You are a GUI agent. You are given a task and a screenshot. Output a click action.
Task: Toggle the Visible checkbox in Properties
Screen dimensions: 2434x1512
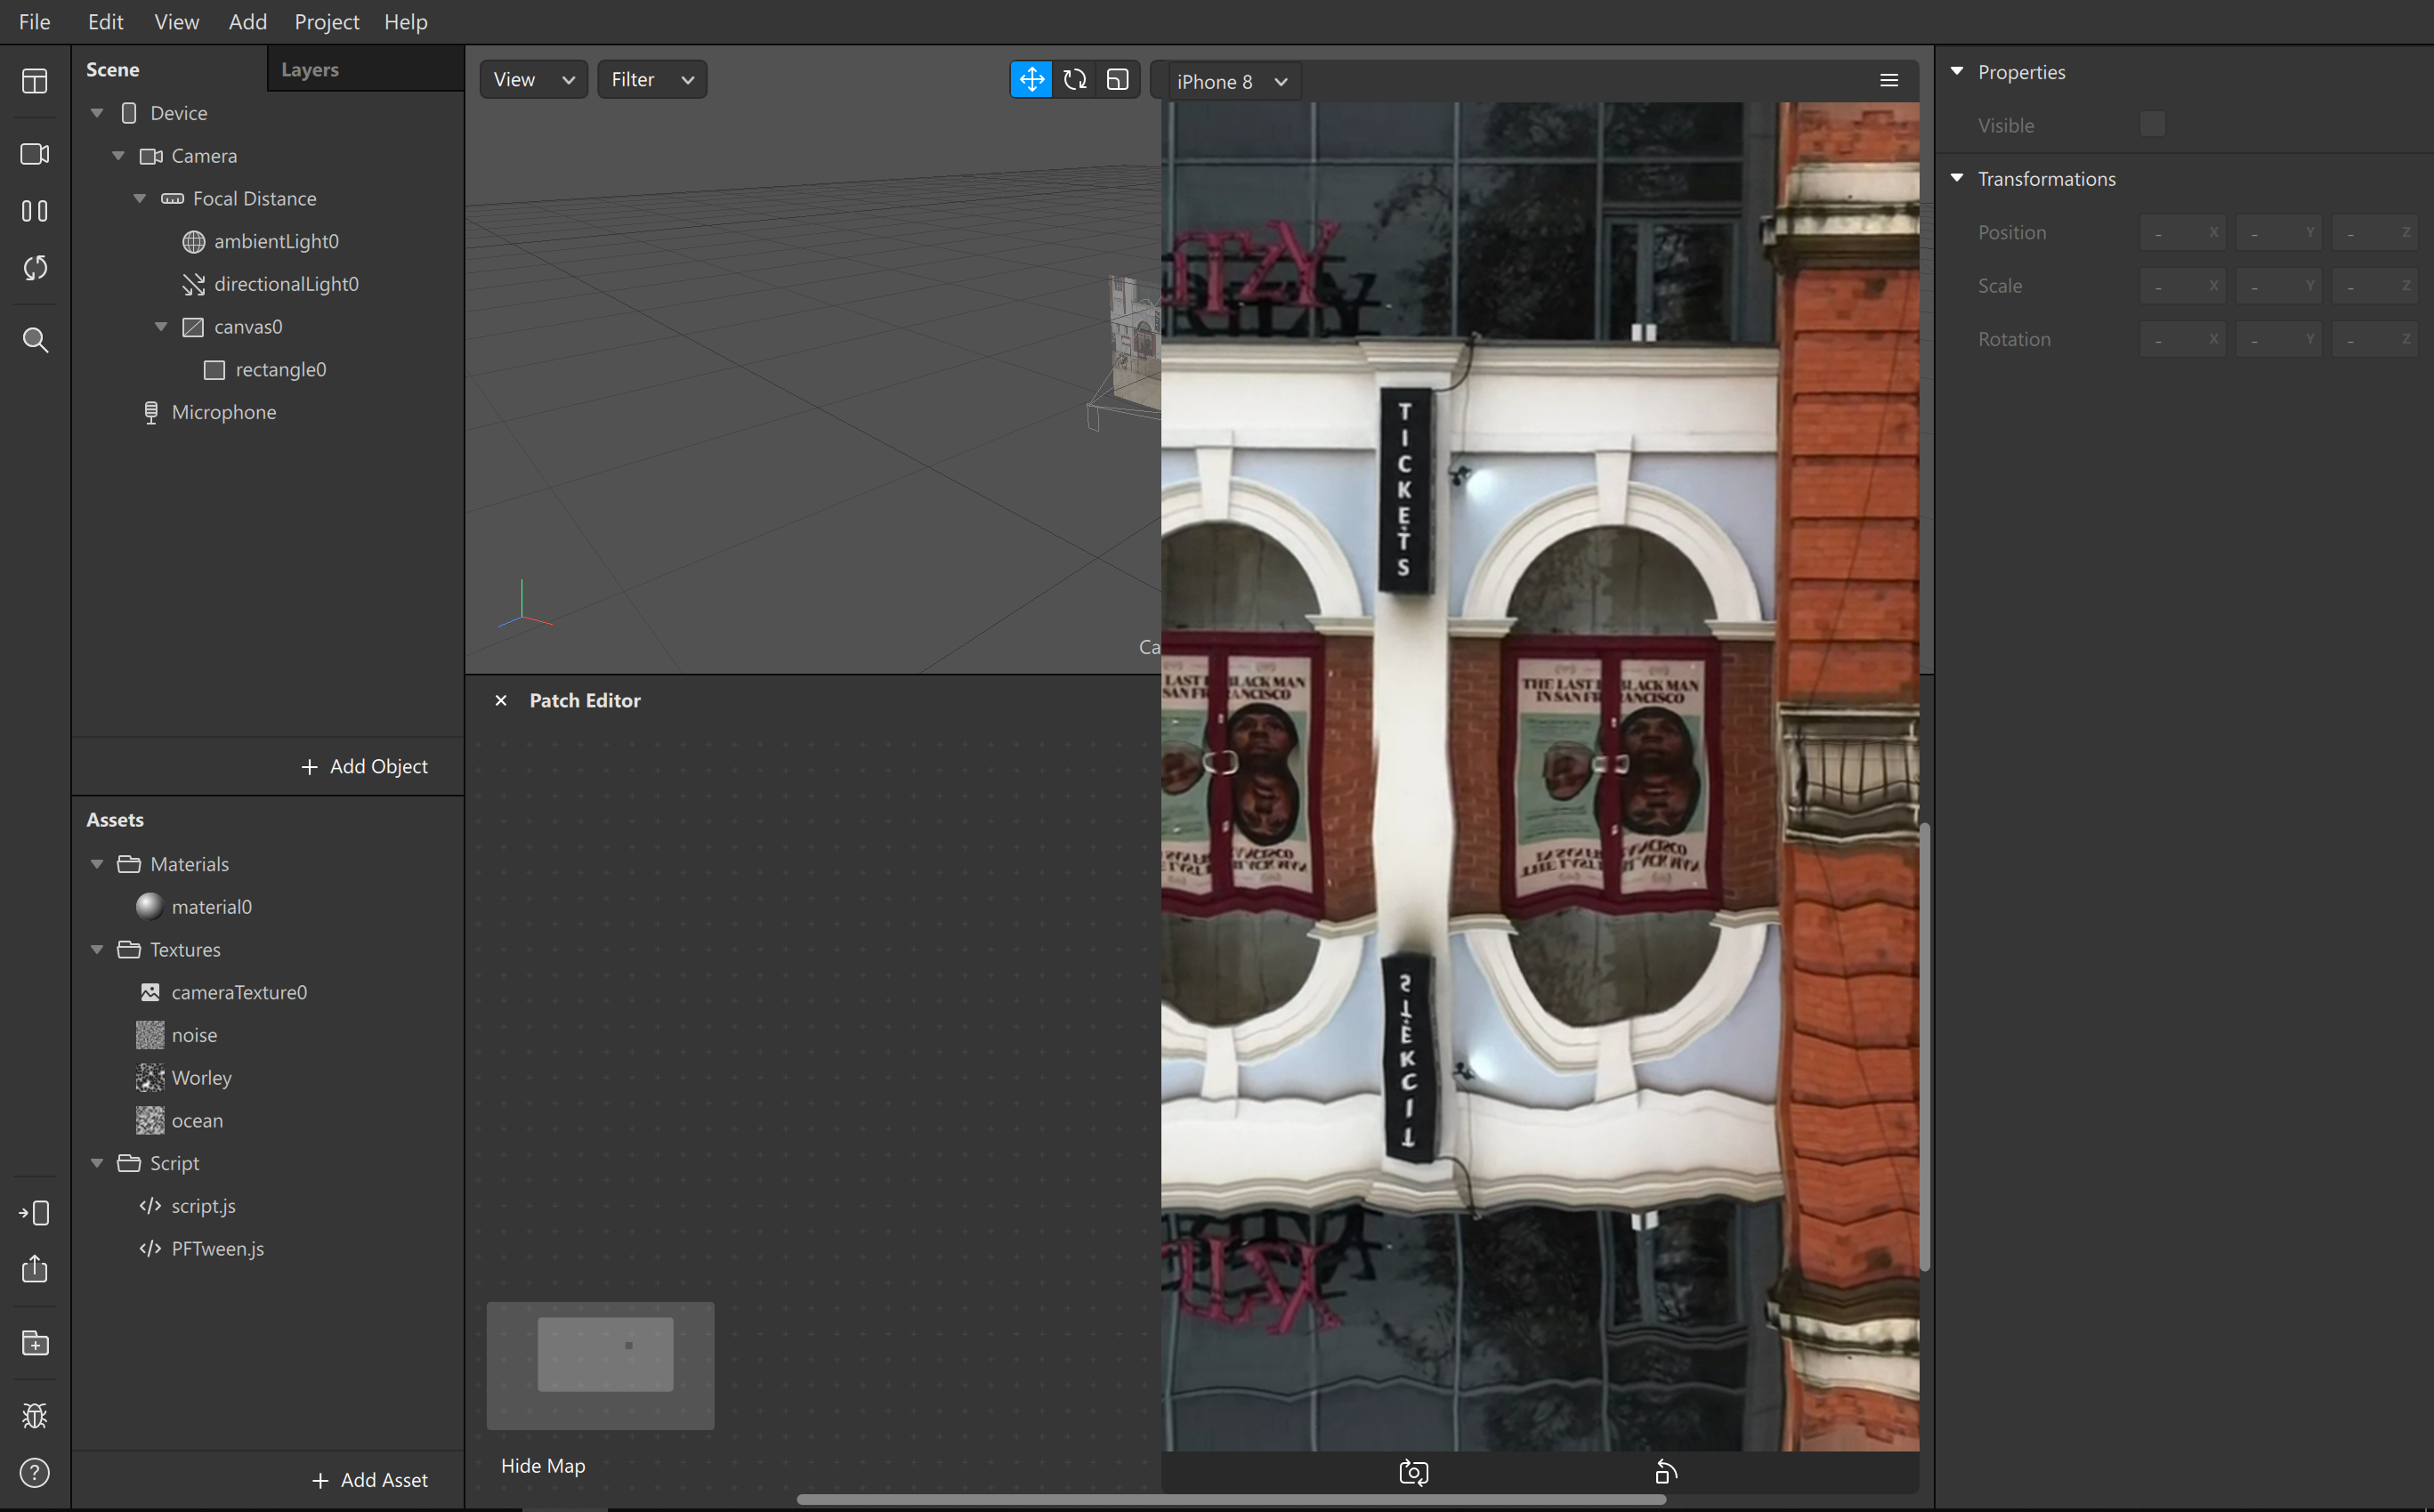tap(2152, 125)
